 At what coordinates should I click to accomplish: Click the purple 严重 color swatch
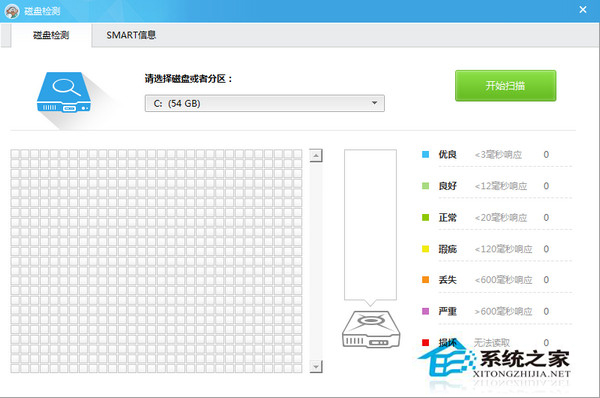(425, 311)
